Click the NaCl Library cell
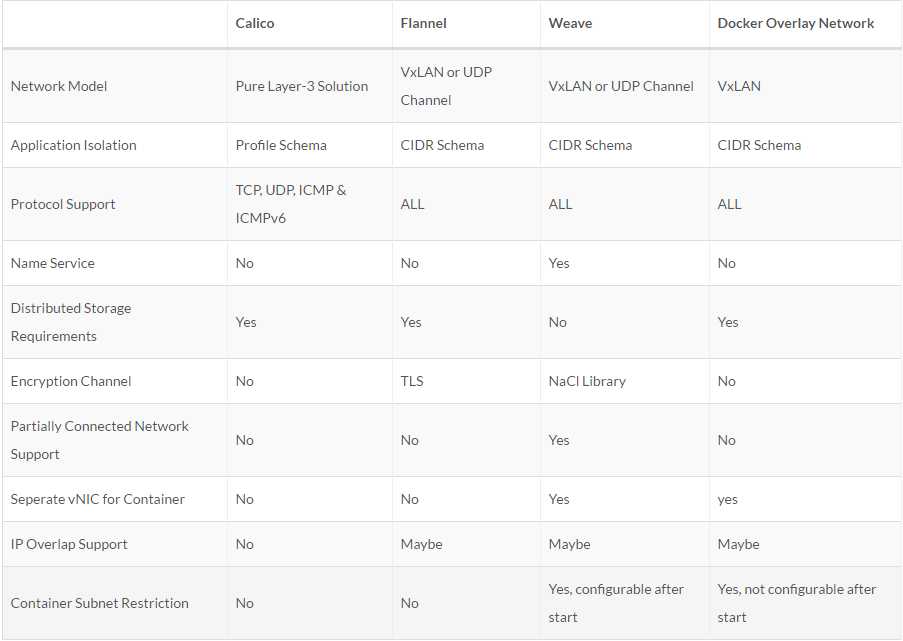This screenshot has width=903, height=641. click(x=587, y=381)
